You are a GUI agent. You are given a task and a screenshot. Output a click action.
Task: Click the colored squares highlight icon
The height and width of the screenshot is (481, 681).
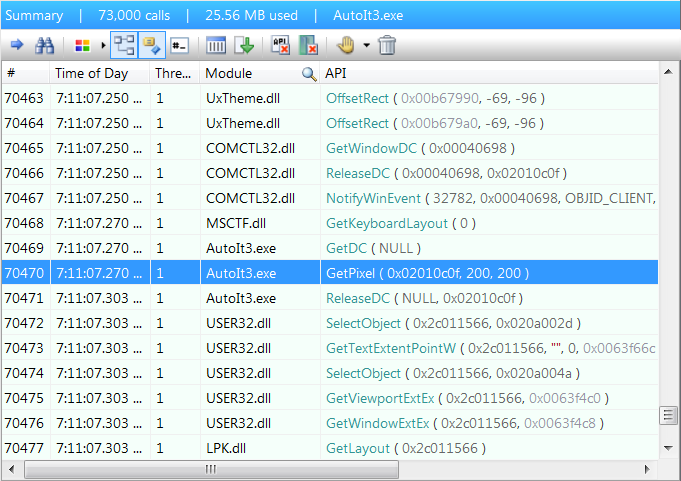pos(82,45)
